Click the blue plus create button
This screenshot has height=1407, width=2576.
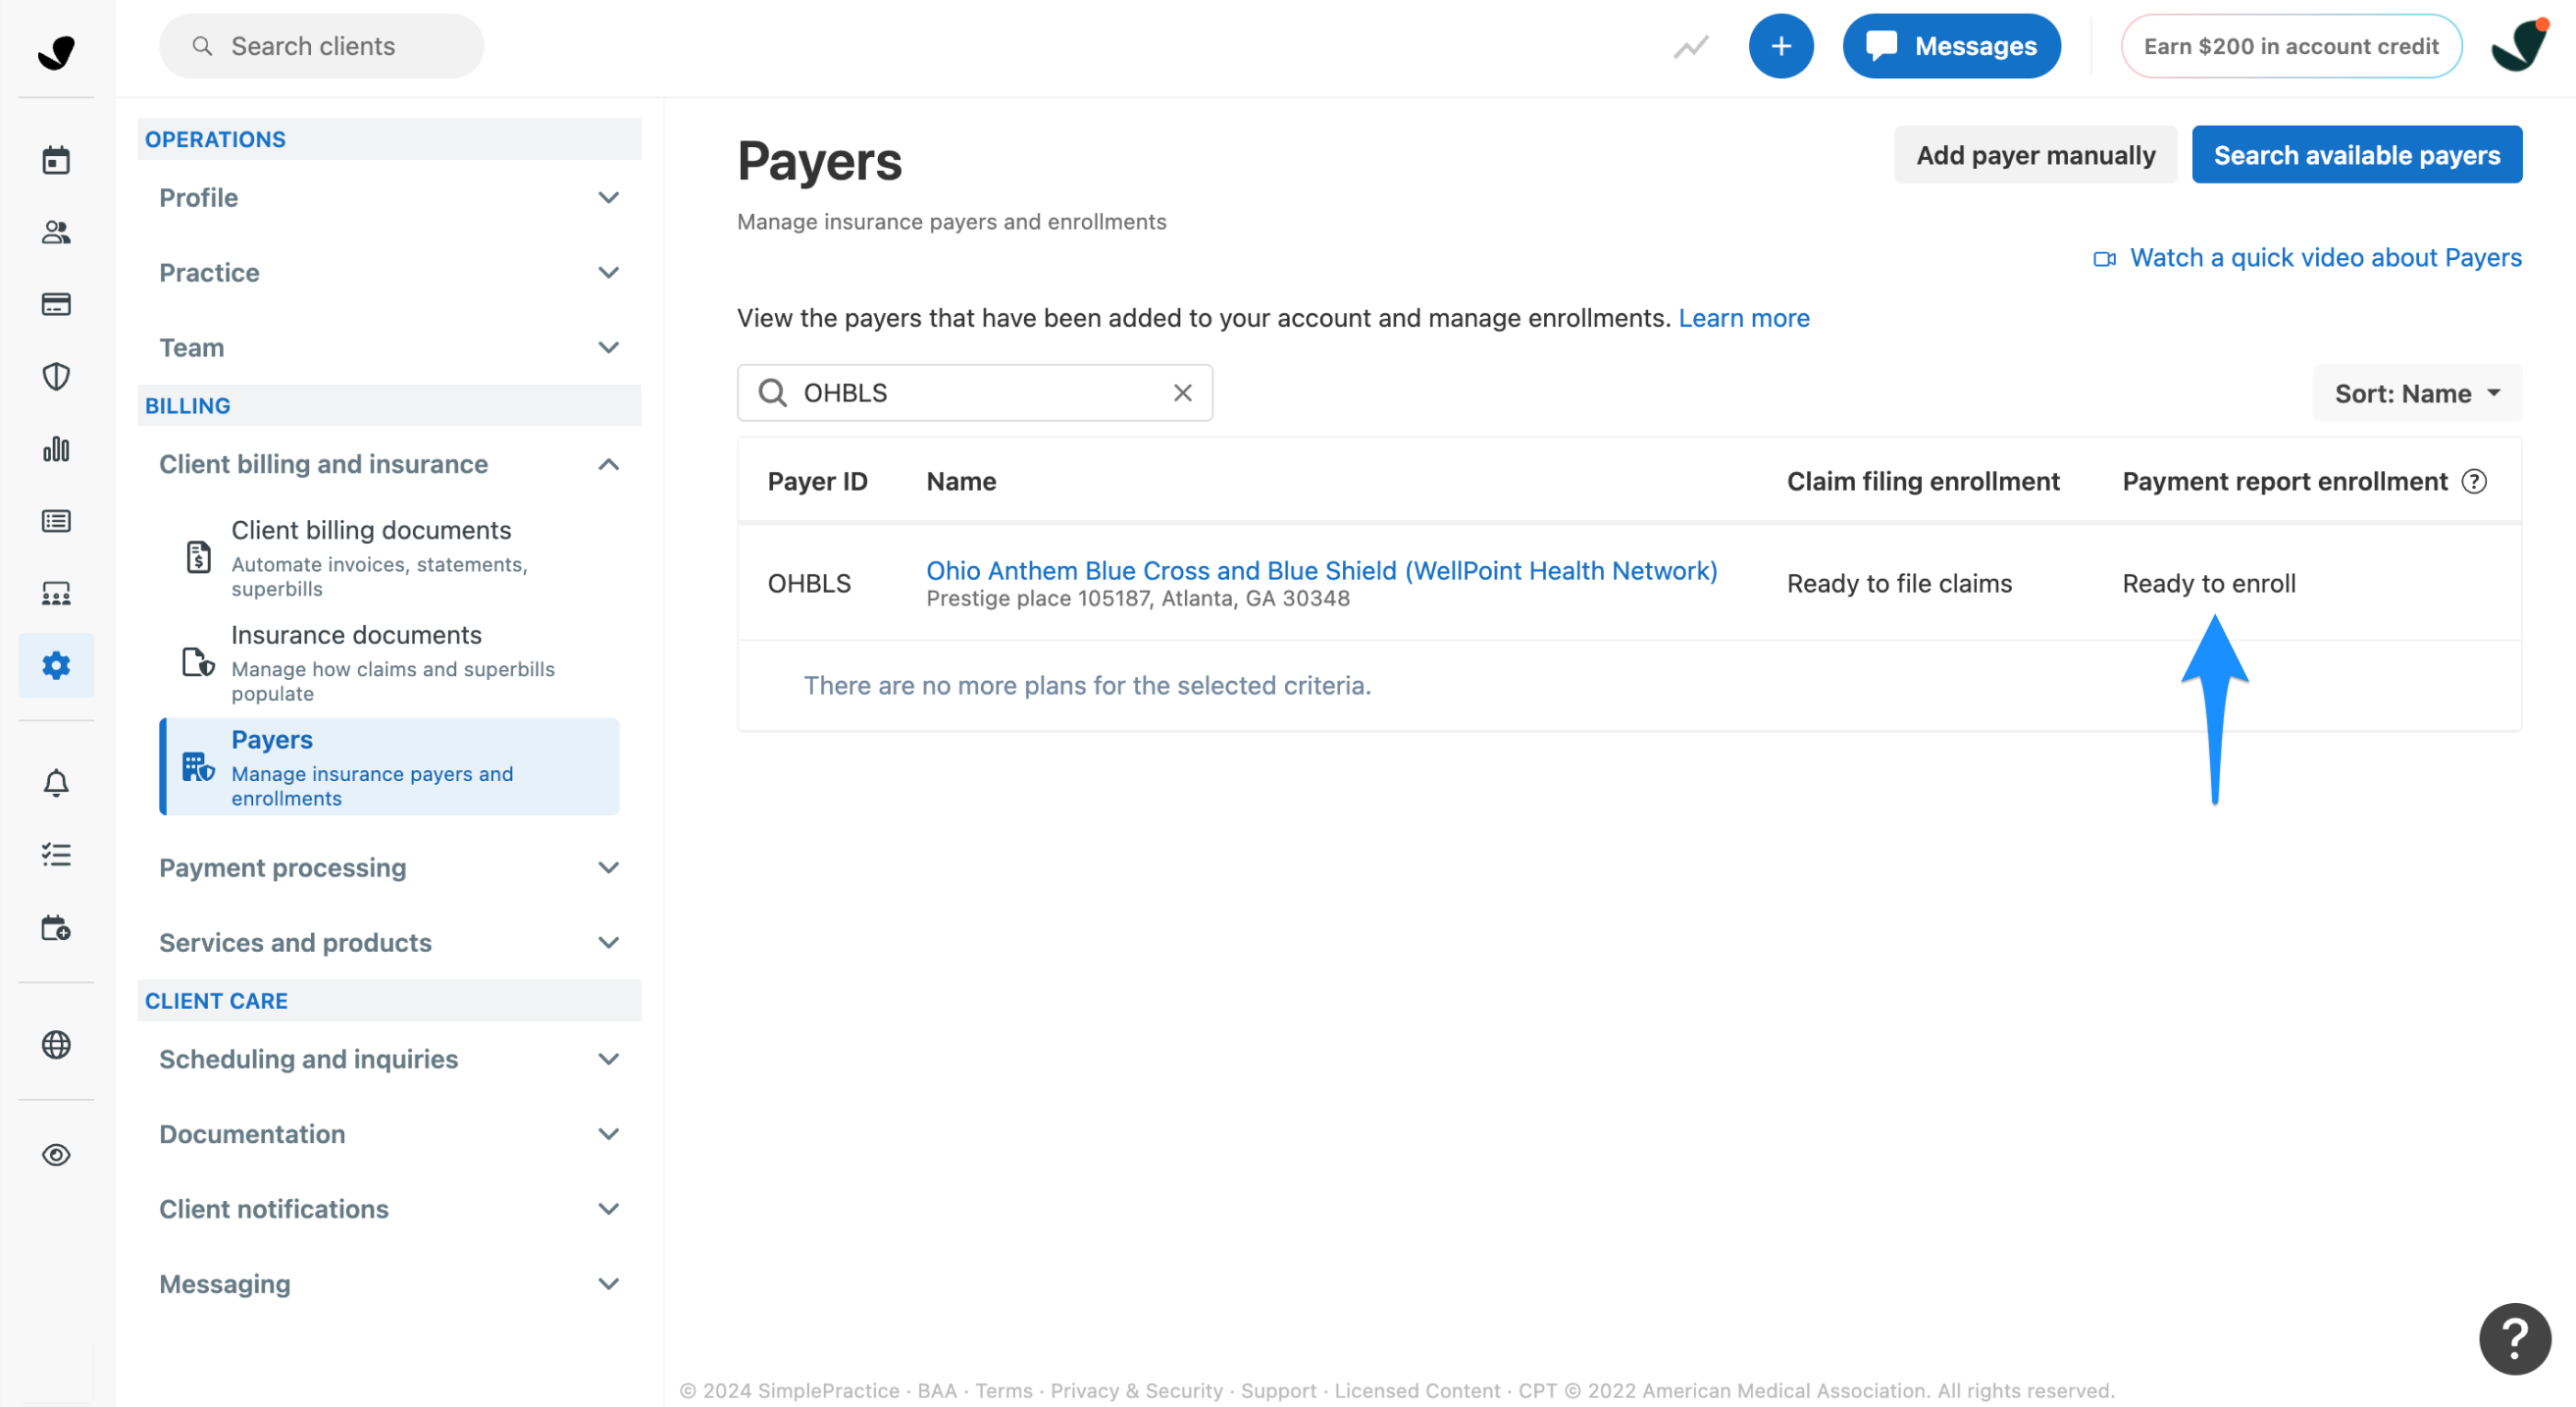[1781, 46]
